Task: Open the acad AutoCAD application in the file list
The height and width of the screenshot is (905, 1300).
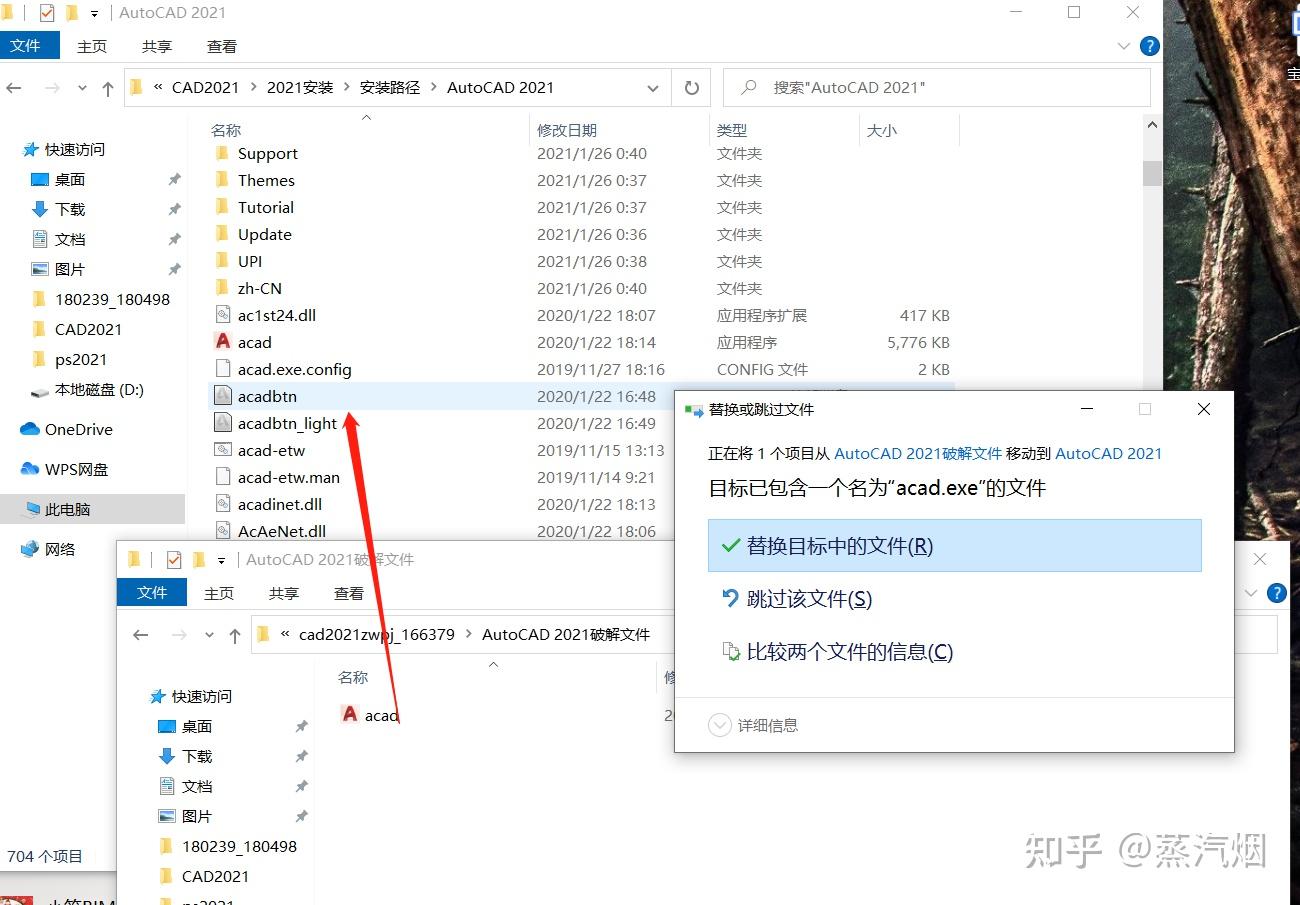Action: 255,342
